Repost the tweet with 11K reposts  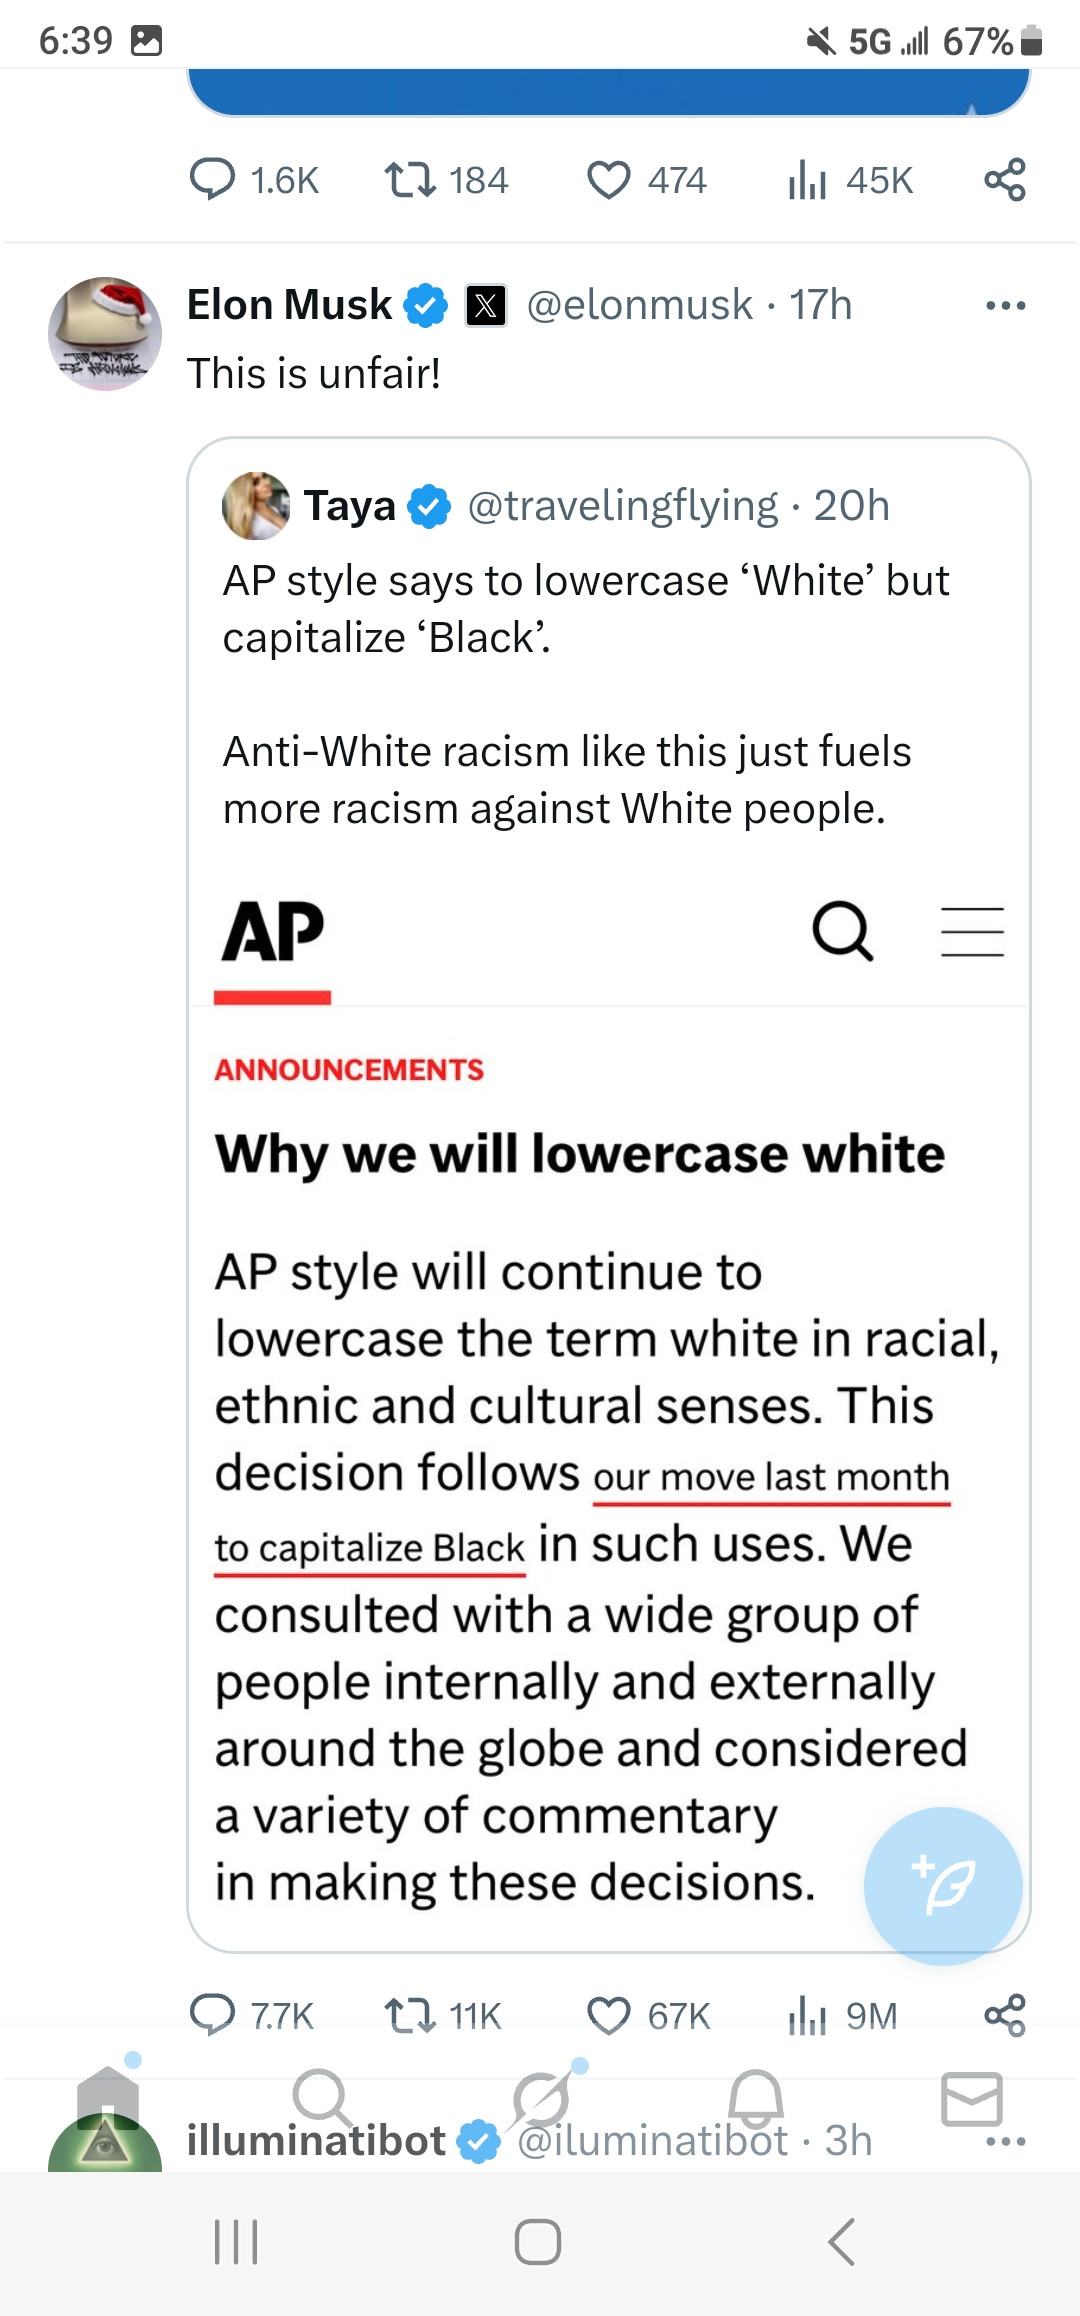coord(410,2016)
